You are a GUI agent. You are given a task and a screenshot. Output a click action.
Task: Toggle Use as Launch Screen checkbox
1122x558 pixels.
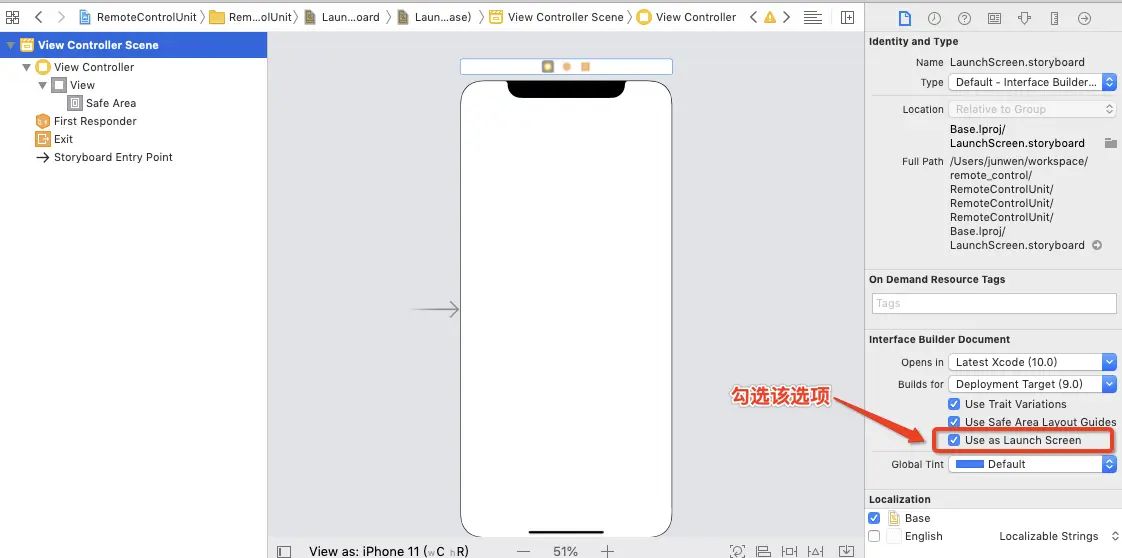pyautogui.click(x=954, y=440)
